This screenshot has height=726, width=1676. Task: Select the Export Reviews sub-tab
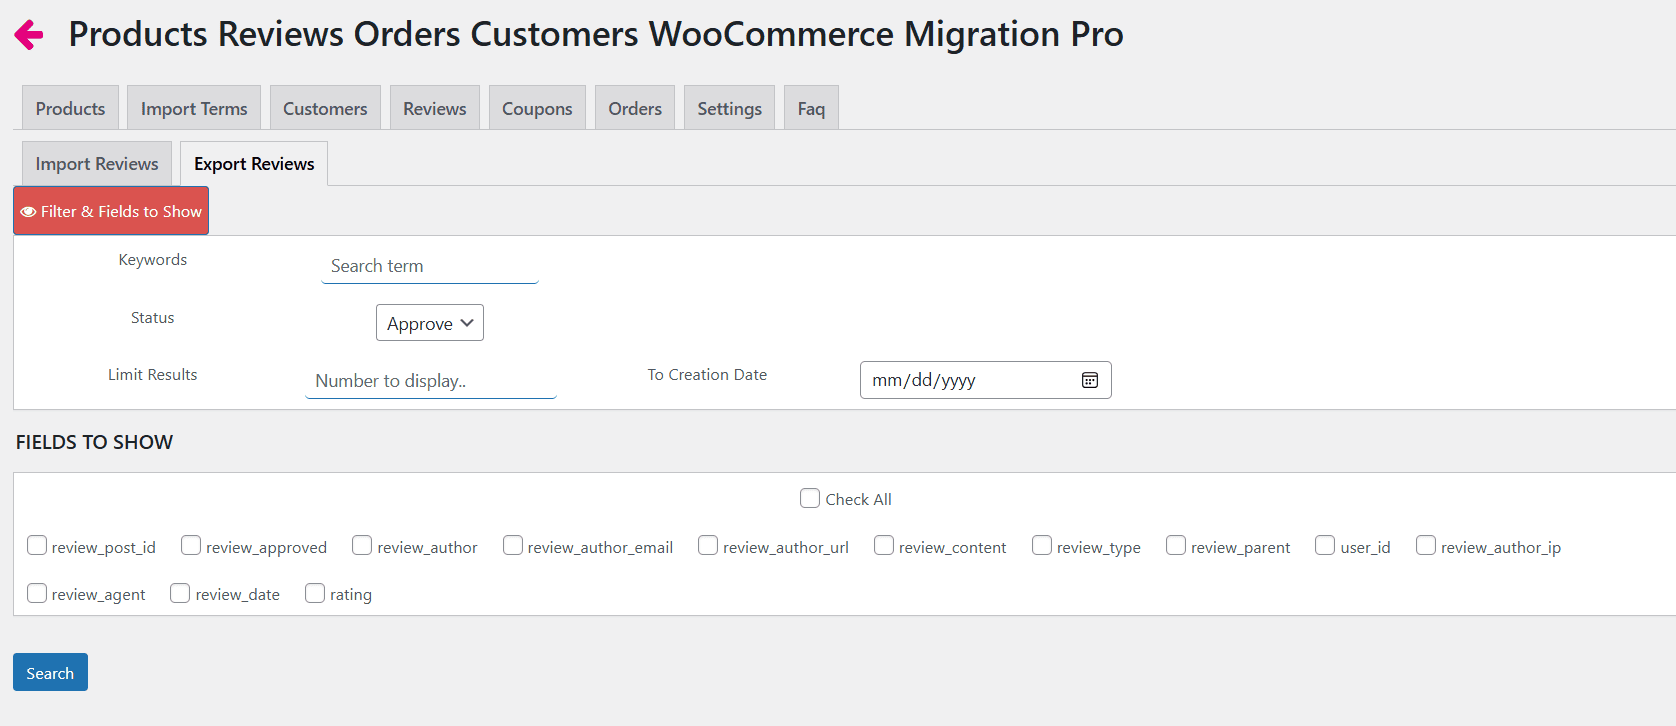254,163
